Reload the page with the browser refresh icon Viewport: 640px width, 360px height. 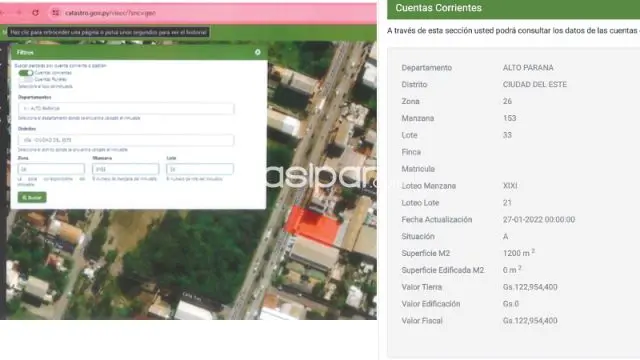(36, 13)
